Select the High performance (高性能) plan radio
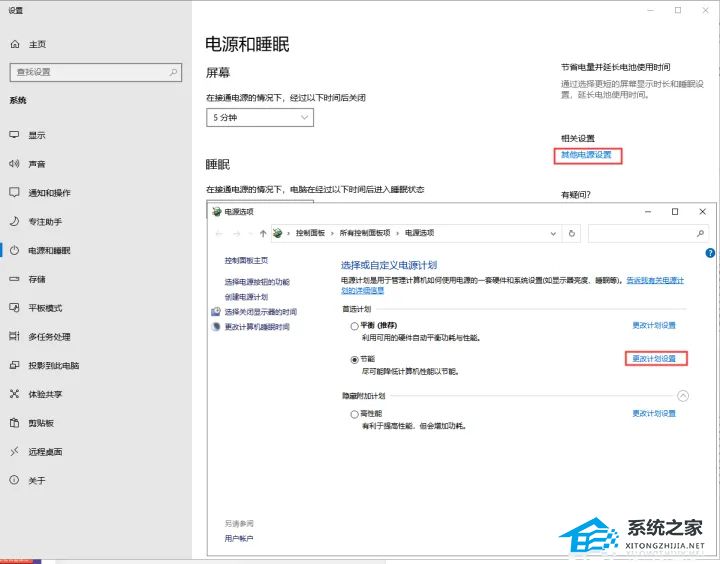This screenshot has height=564, width=720. tap(354, 414)
